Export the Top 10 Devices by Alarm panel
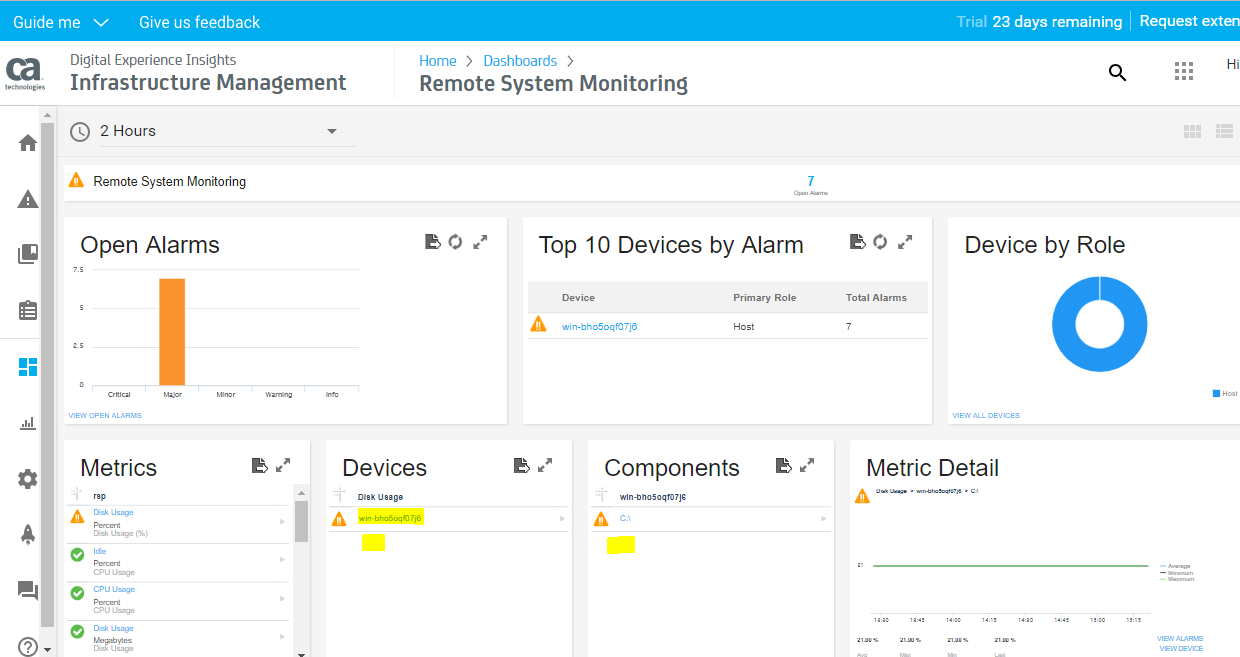 [x=857, y=242]
